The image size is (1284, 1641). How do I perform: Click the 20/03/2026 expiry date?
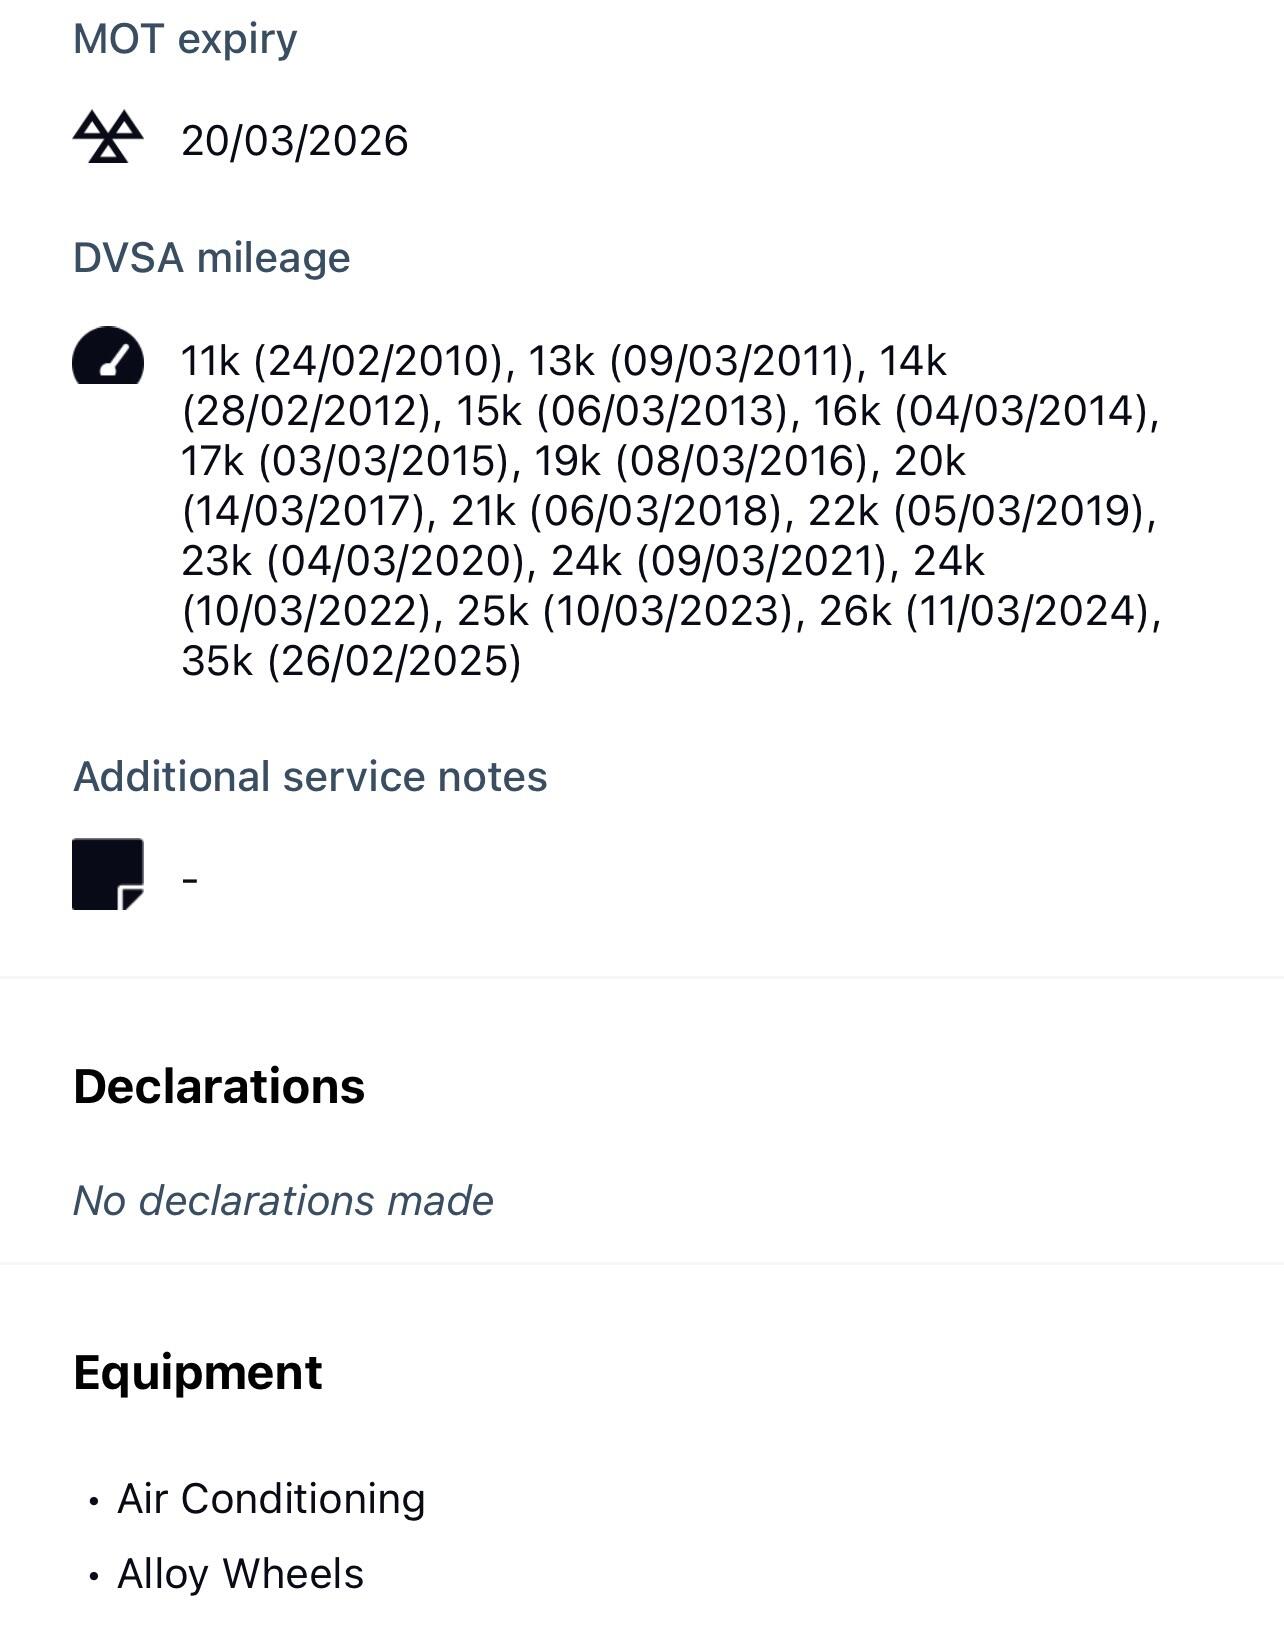point(294,141)
